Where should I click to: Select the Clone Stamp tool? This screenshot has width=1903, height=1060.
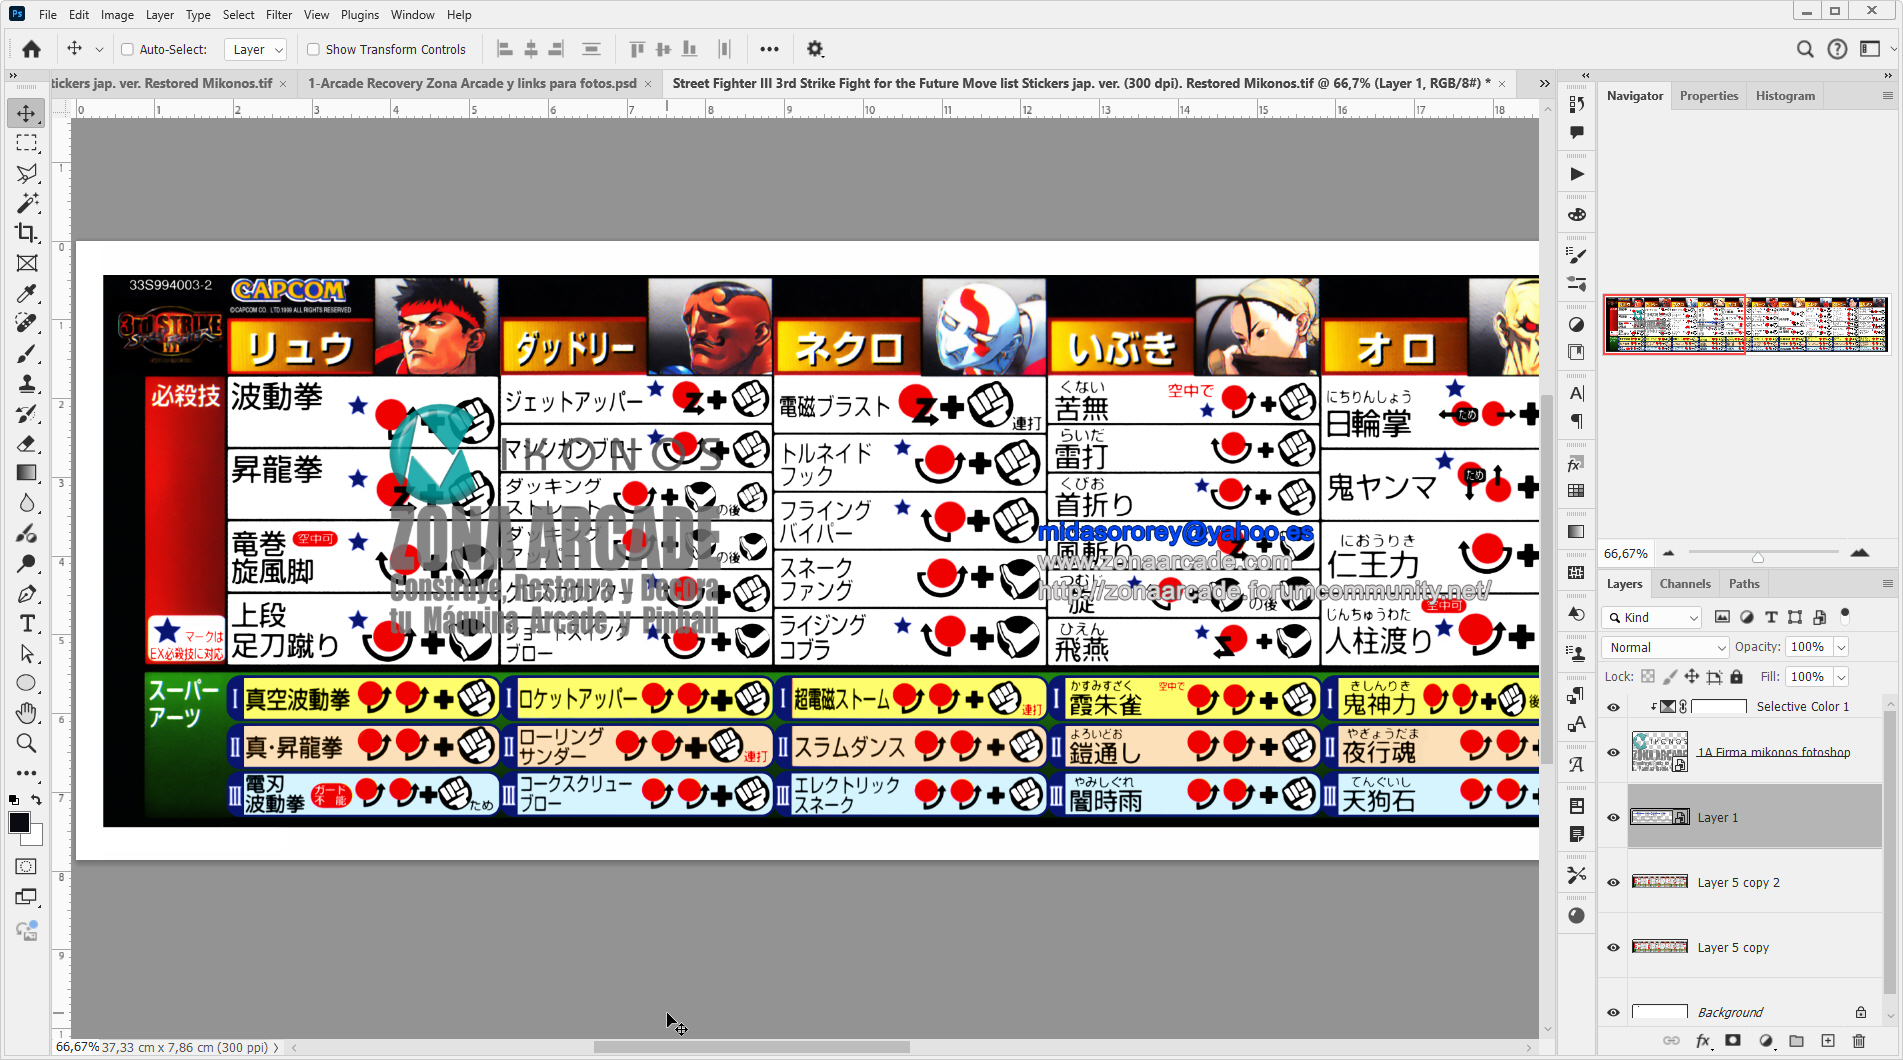(27, 383)
